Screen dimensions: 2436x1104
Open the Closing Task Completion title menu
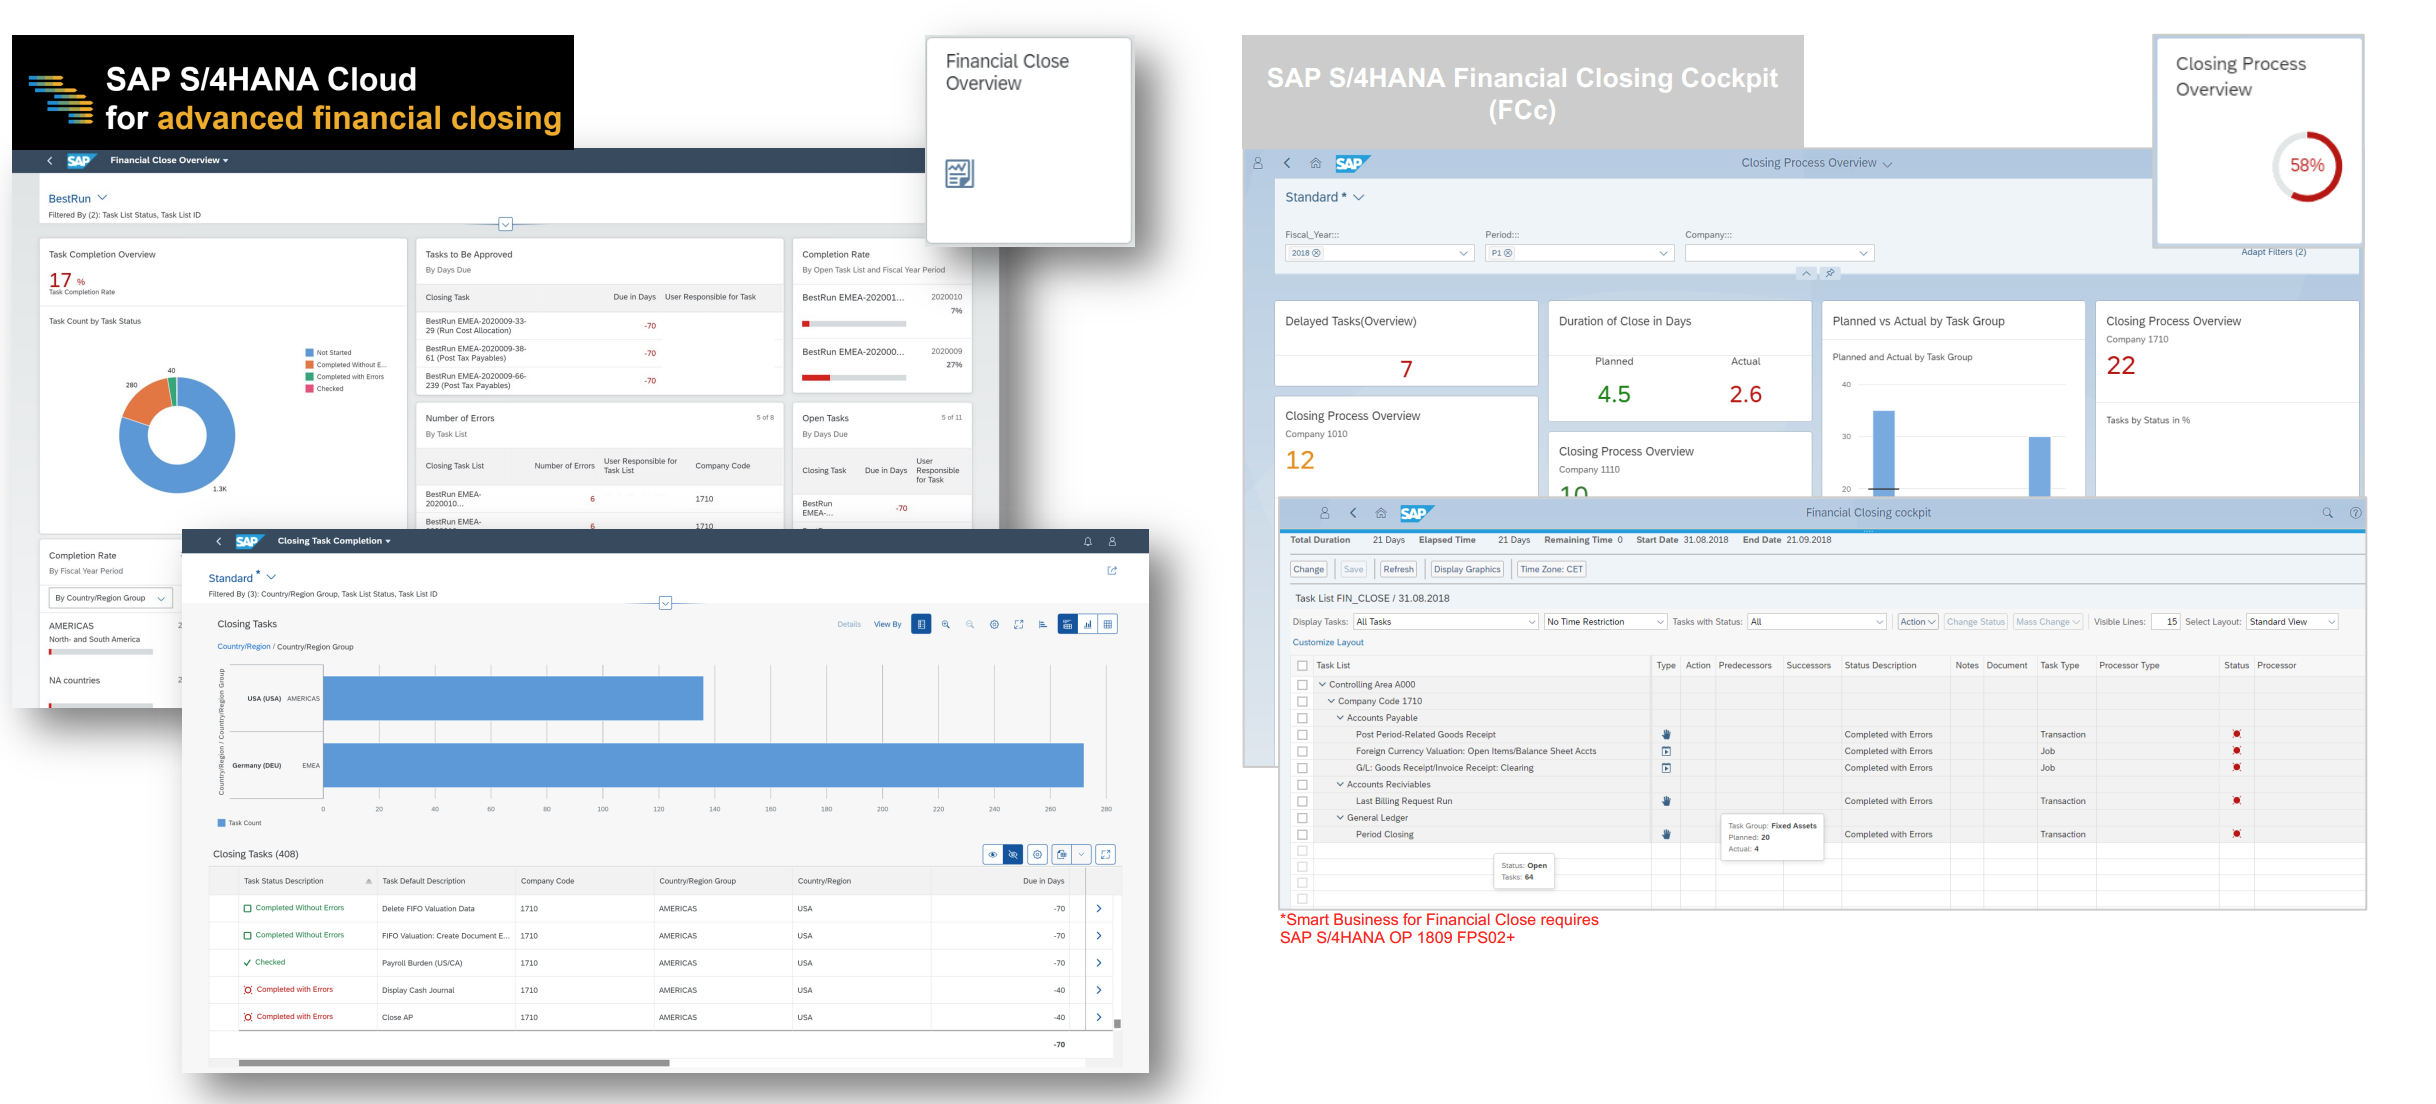pyautogui.click(x=334, y=541)
